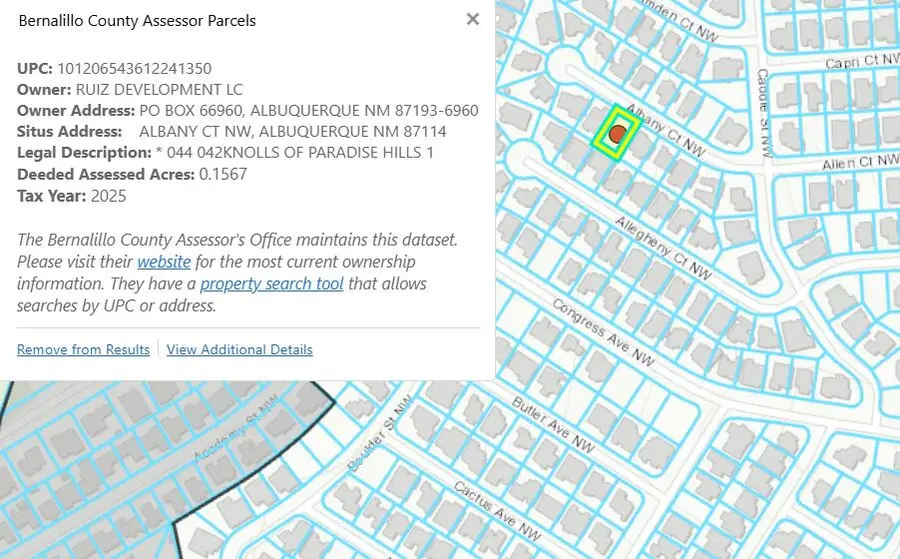Image resolution: width=900 pixels, height=559 pixels.
Task: Select the Congress Ave NW street label
Action: coord(603,332)
